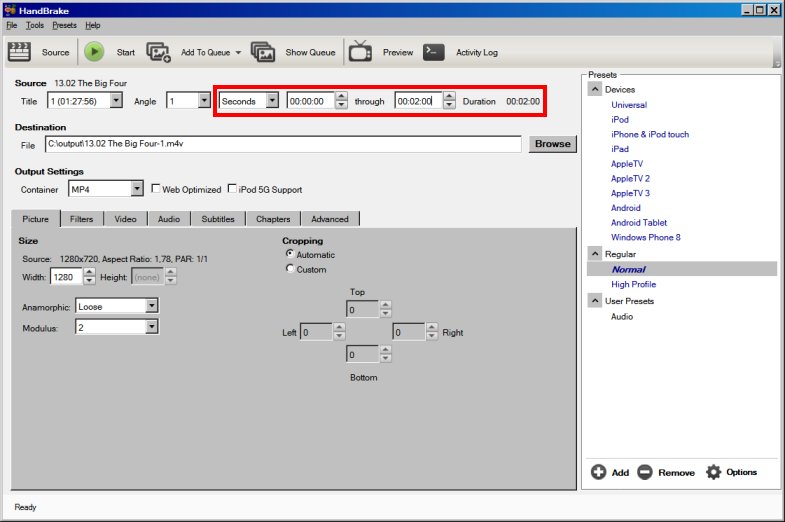Select Automatic cropping radio button
This screenshot has width=785, height=522.
point(289,254)
